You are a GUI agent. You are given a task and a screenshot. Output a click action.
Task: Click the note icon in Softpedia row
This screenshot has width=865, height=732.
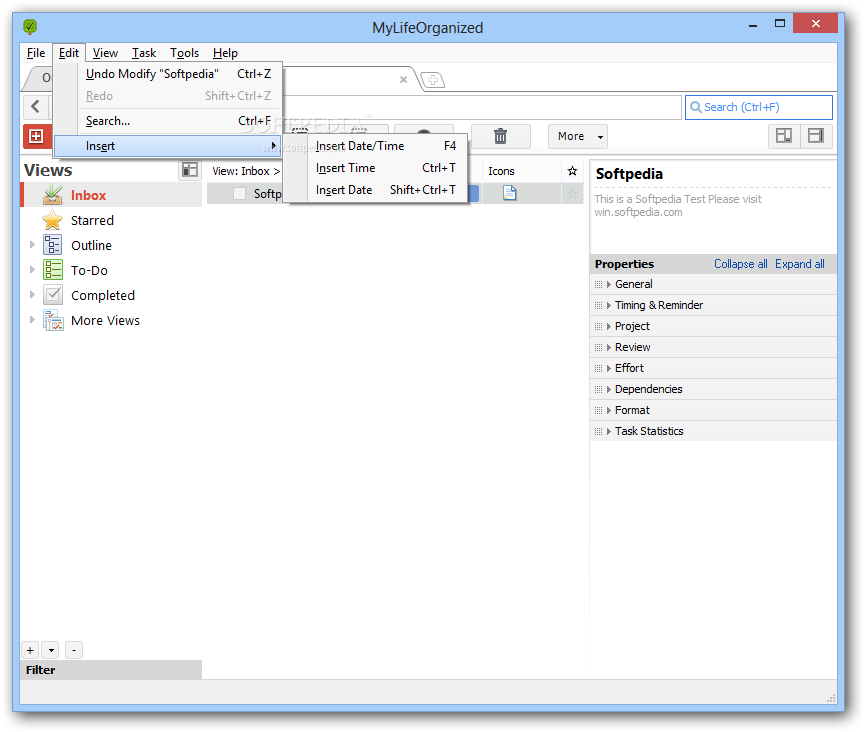[x=509, y=193]
